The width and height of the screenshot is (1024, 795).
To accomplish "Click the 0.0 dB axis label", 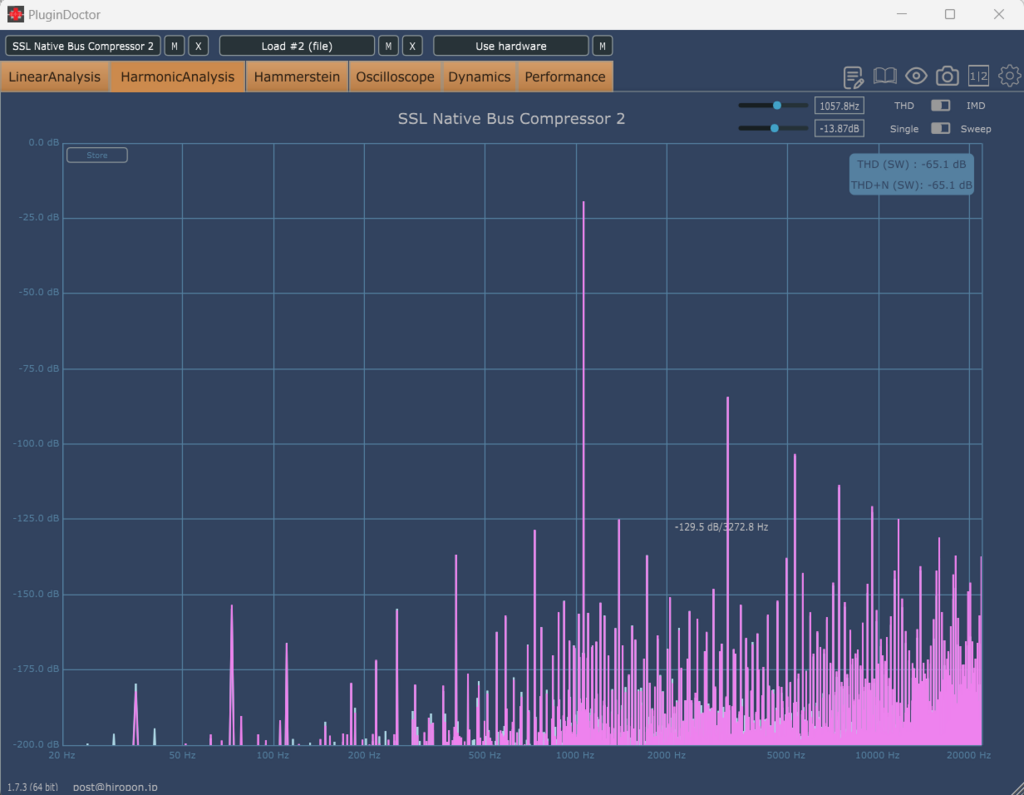I will coord(44,142).
